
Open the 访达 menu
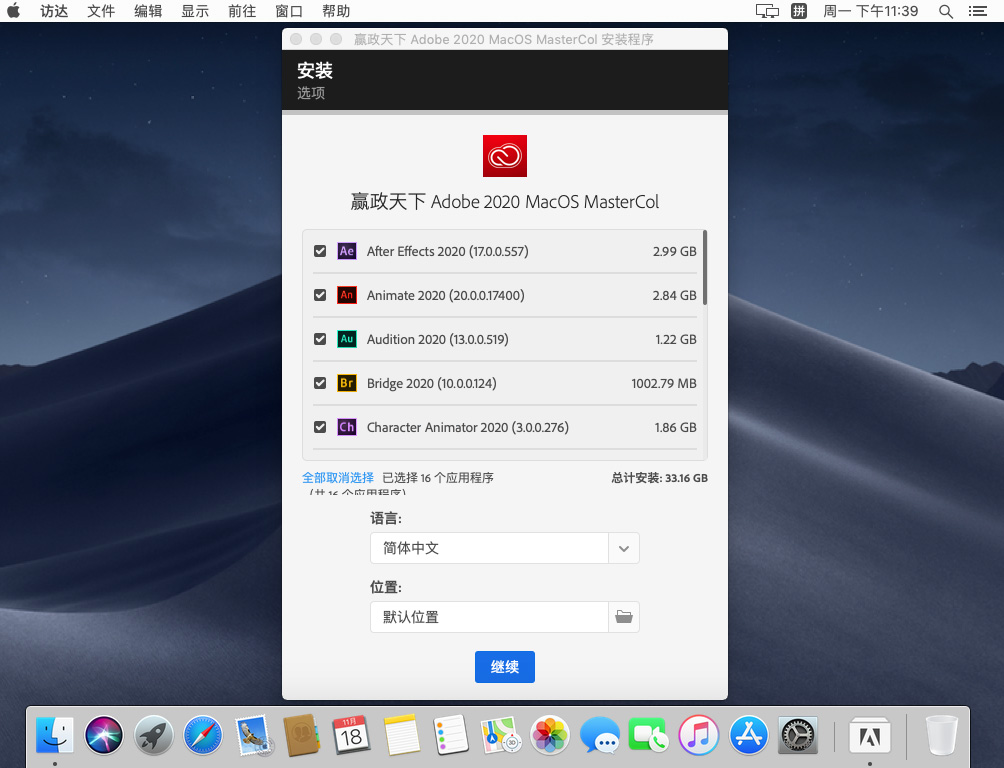[x=54, y=11]
